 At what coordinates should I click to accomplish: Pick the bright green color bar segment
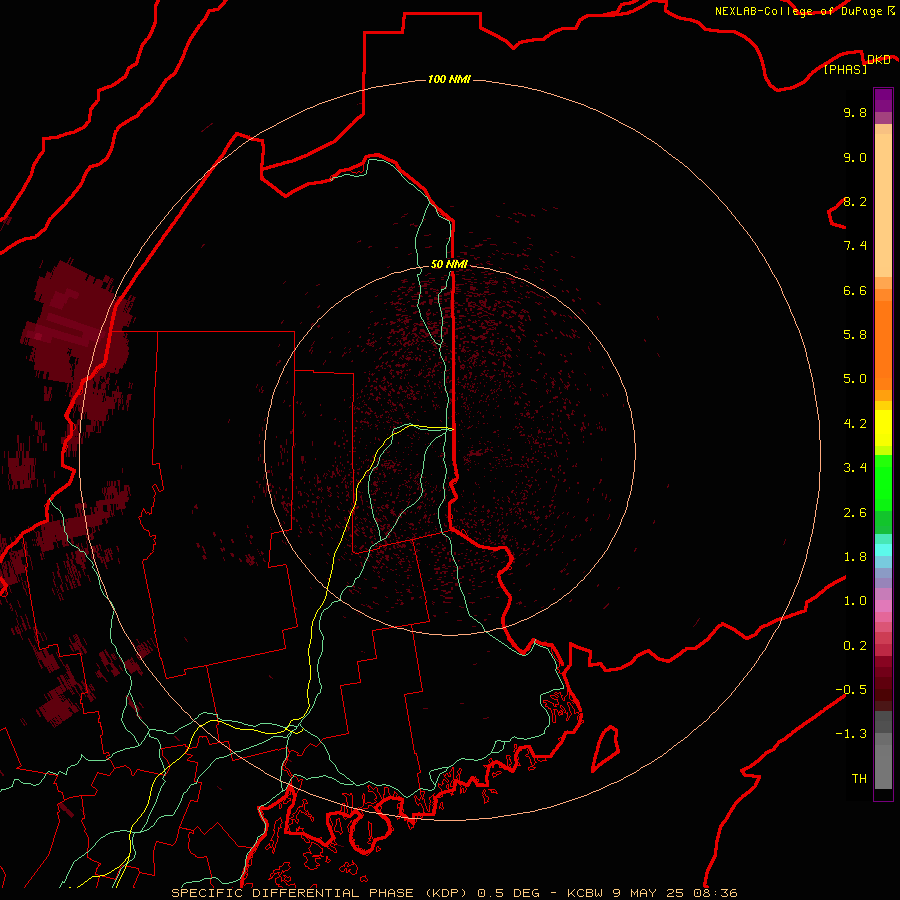[883, 483]
